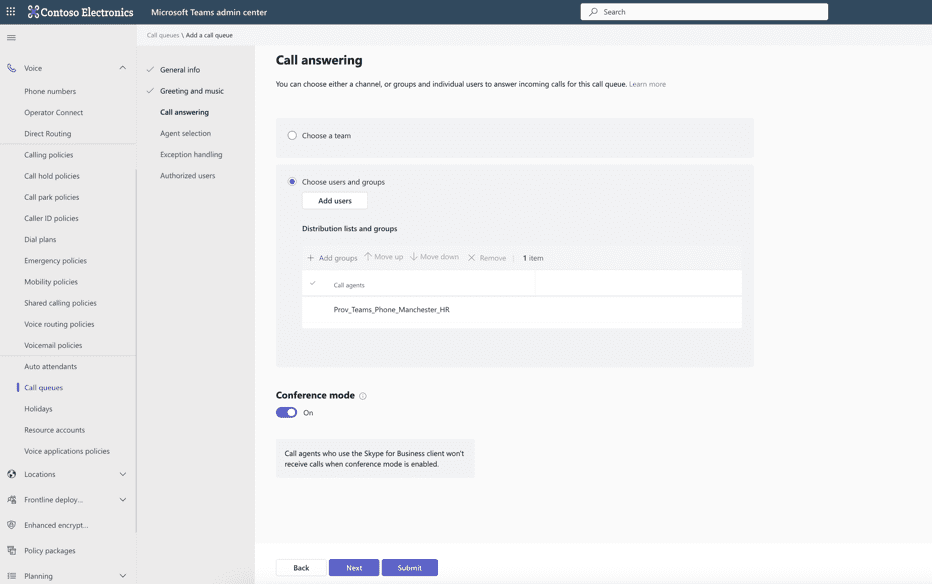The height and width of the screenshot is (584, 932).
Task: Open Phone numbers in the sidebar
Action: pyautogui.click(x=50, y=91)
